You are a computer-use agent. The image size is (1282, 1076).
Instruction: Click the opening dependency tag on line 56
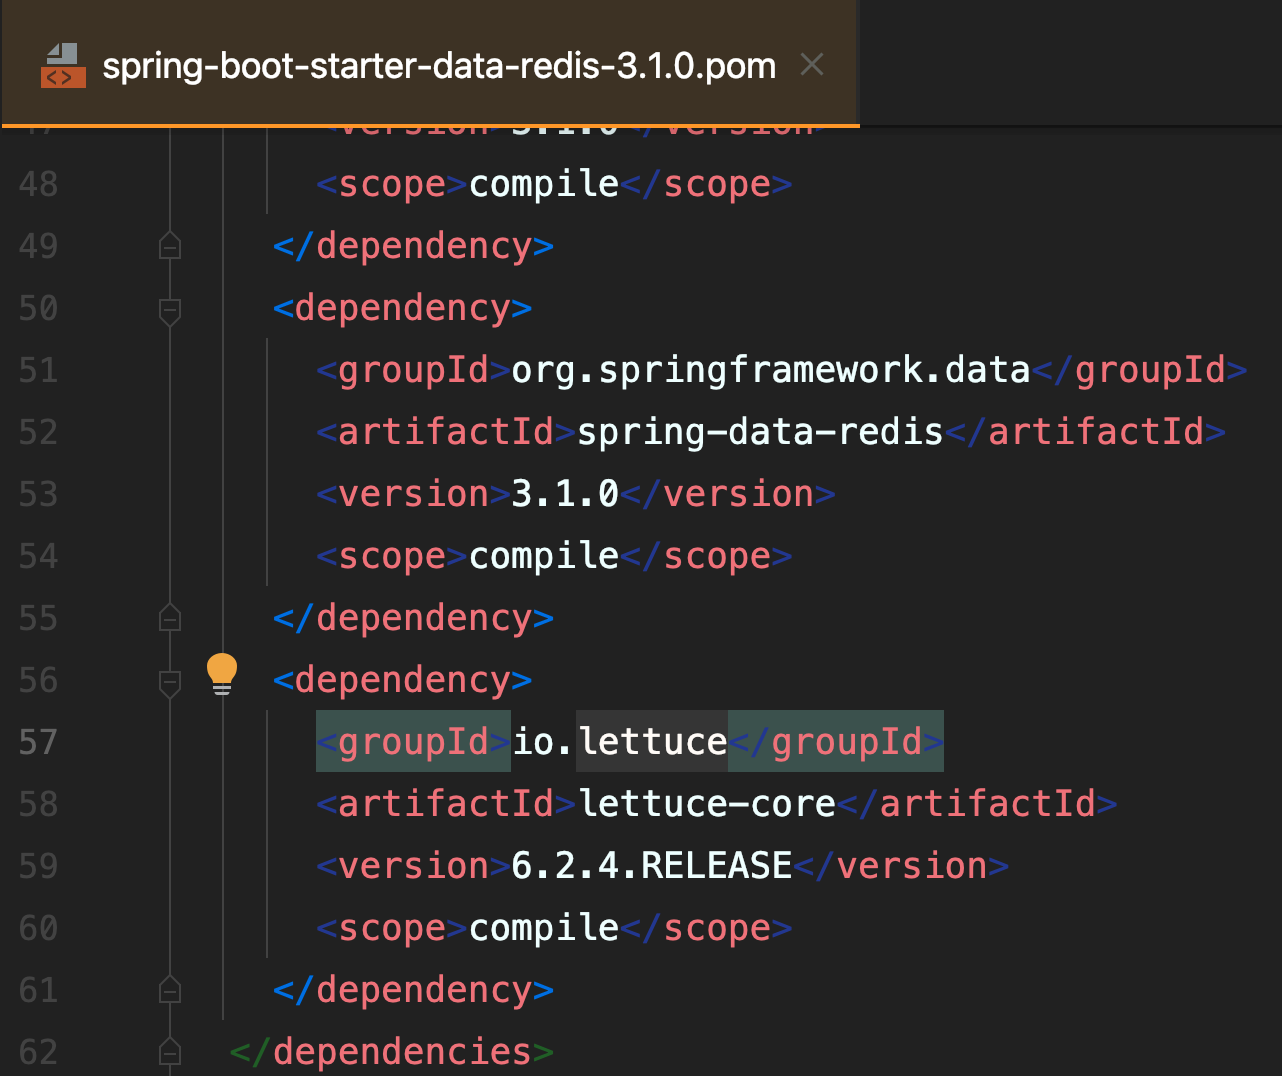coord(402,680)
